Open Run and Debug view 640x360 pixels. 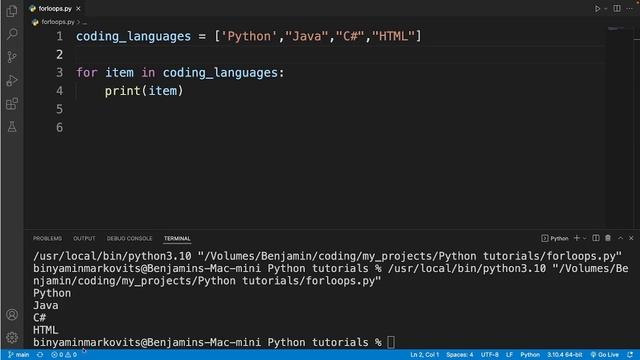click(x=12, y=80)
